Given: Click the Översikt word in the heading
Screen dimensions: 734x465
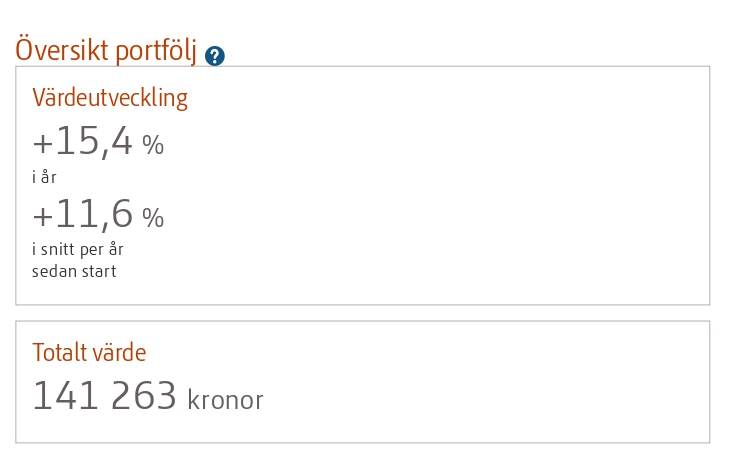Looking at the screenshot, I should pos(62,49).
